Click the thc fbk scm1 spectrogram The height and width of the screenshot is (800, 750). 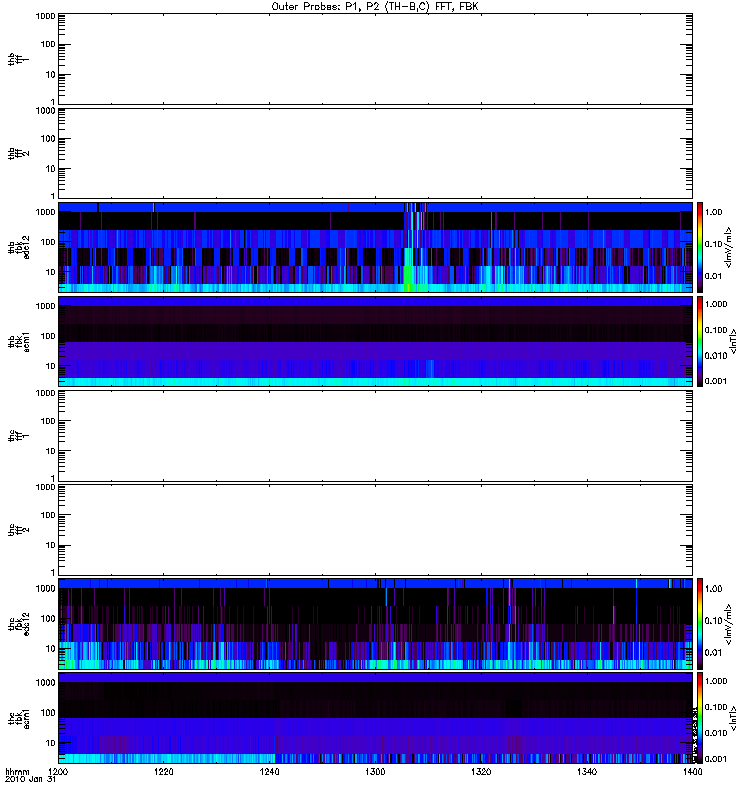375,718
